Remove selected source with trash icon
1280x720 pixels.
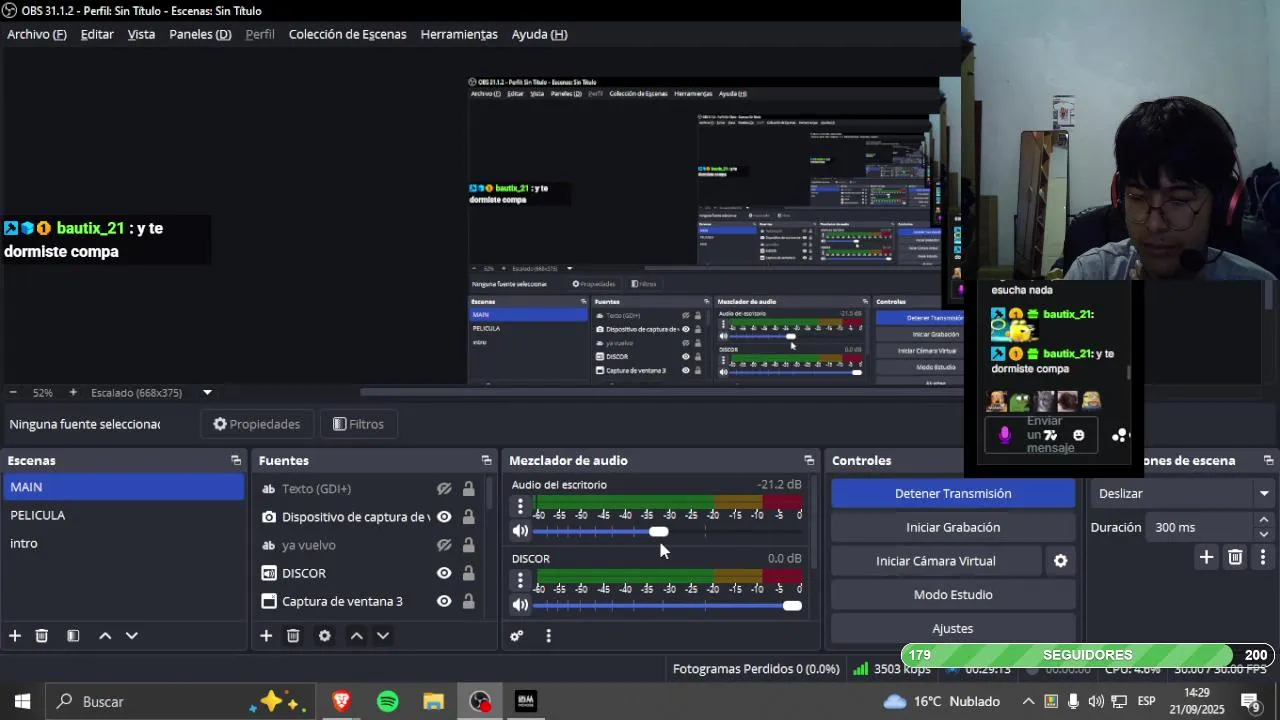(293, 636)
